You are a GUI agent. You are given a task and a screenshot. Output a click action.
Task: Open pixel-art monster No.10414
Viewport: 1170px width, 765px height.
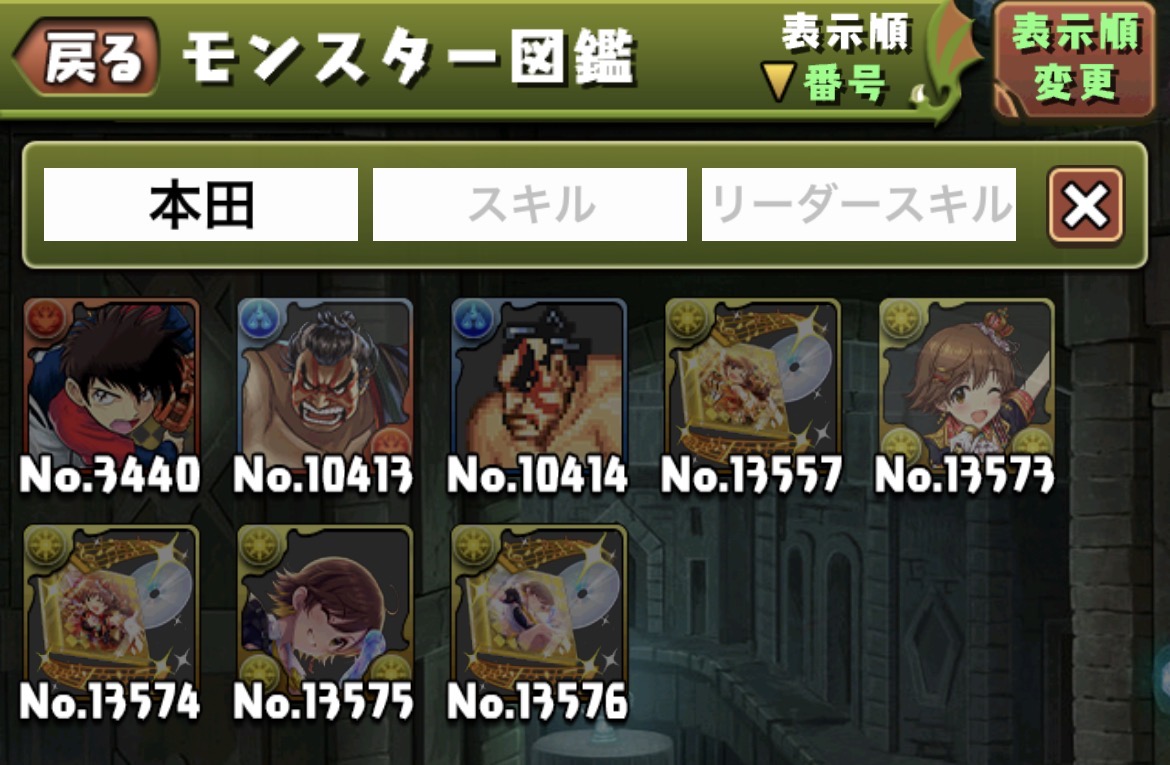point(539,382)
